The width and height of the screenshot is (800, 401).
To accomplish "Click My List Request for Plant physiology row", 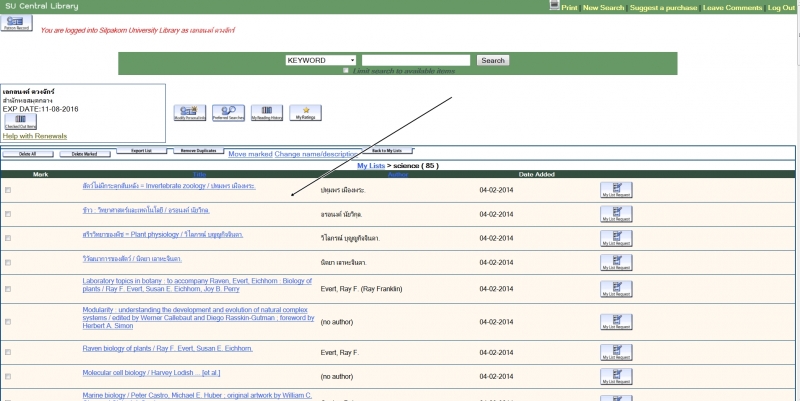I will [616, 238].
